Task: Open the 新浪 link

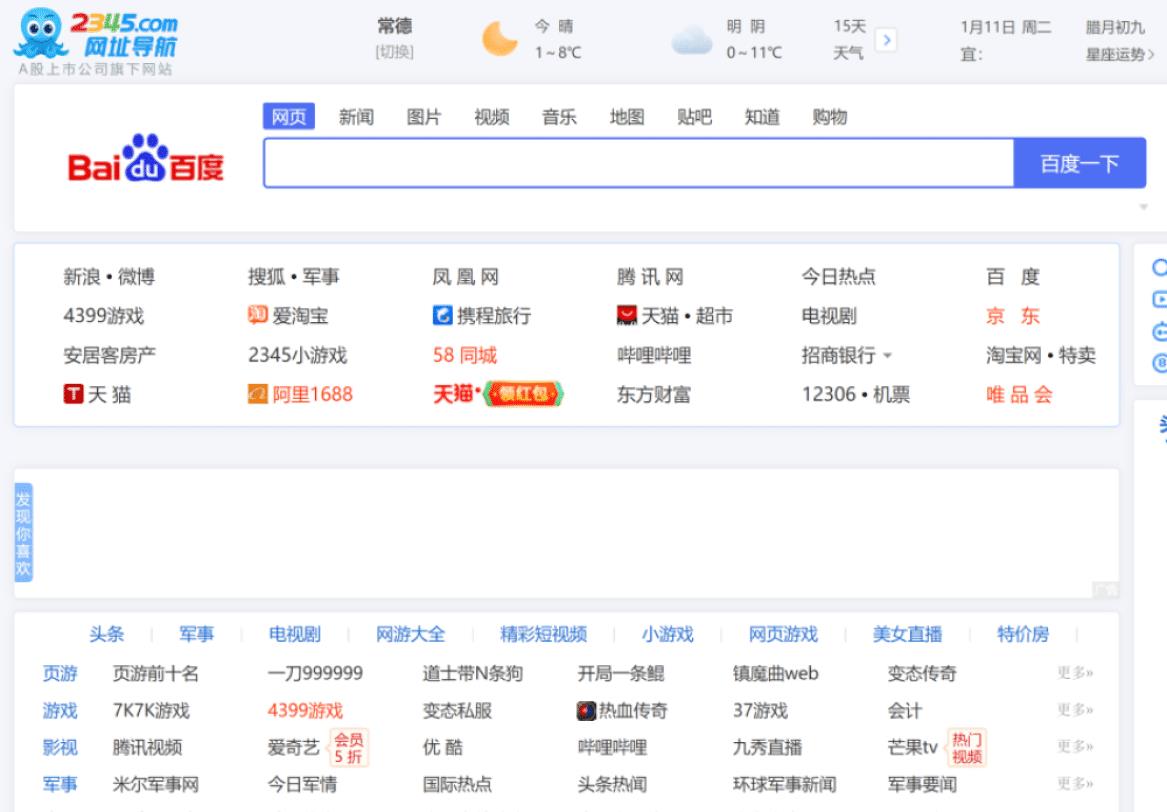Action: click(82, 277)
